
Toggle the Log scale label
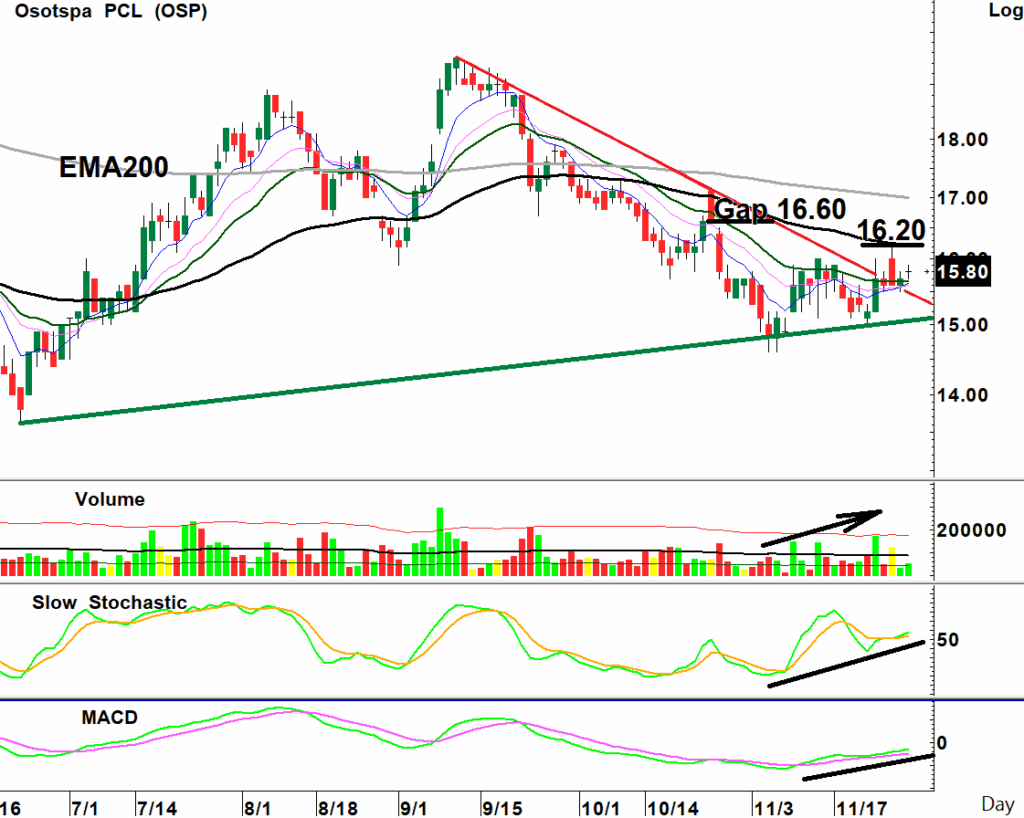click(1004, 12)
